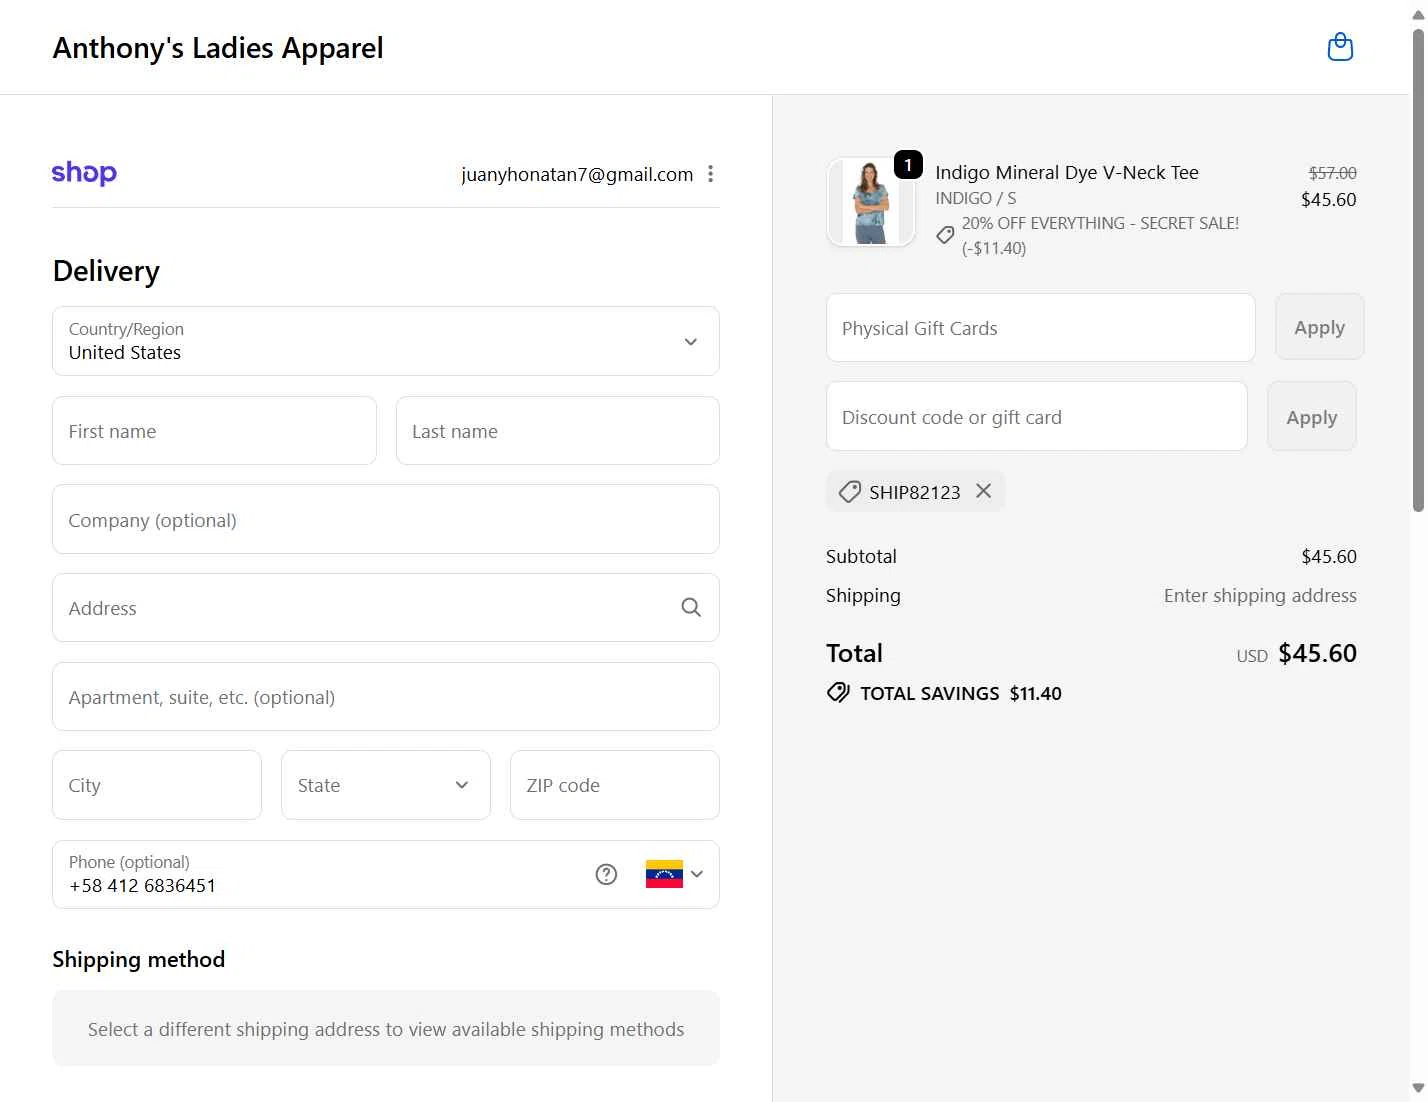Click the Shop logo
The height and width of the screenshot is (1102, 1428).
coord(84,173)
